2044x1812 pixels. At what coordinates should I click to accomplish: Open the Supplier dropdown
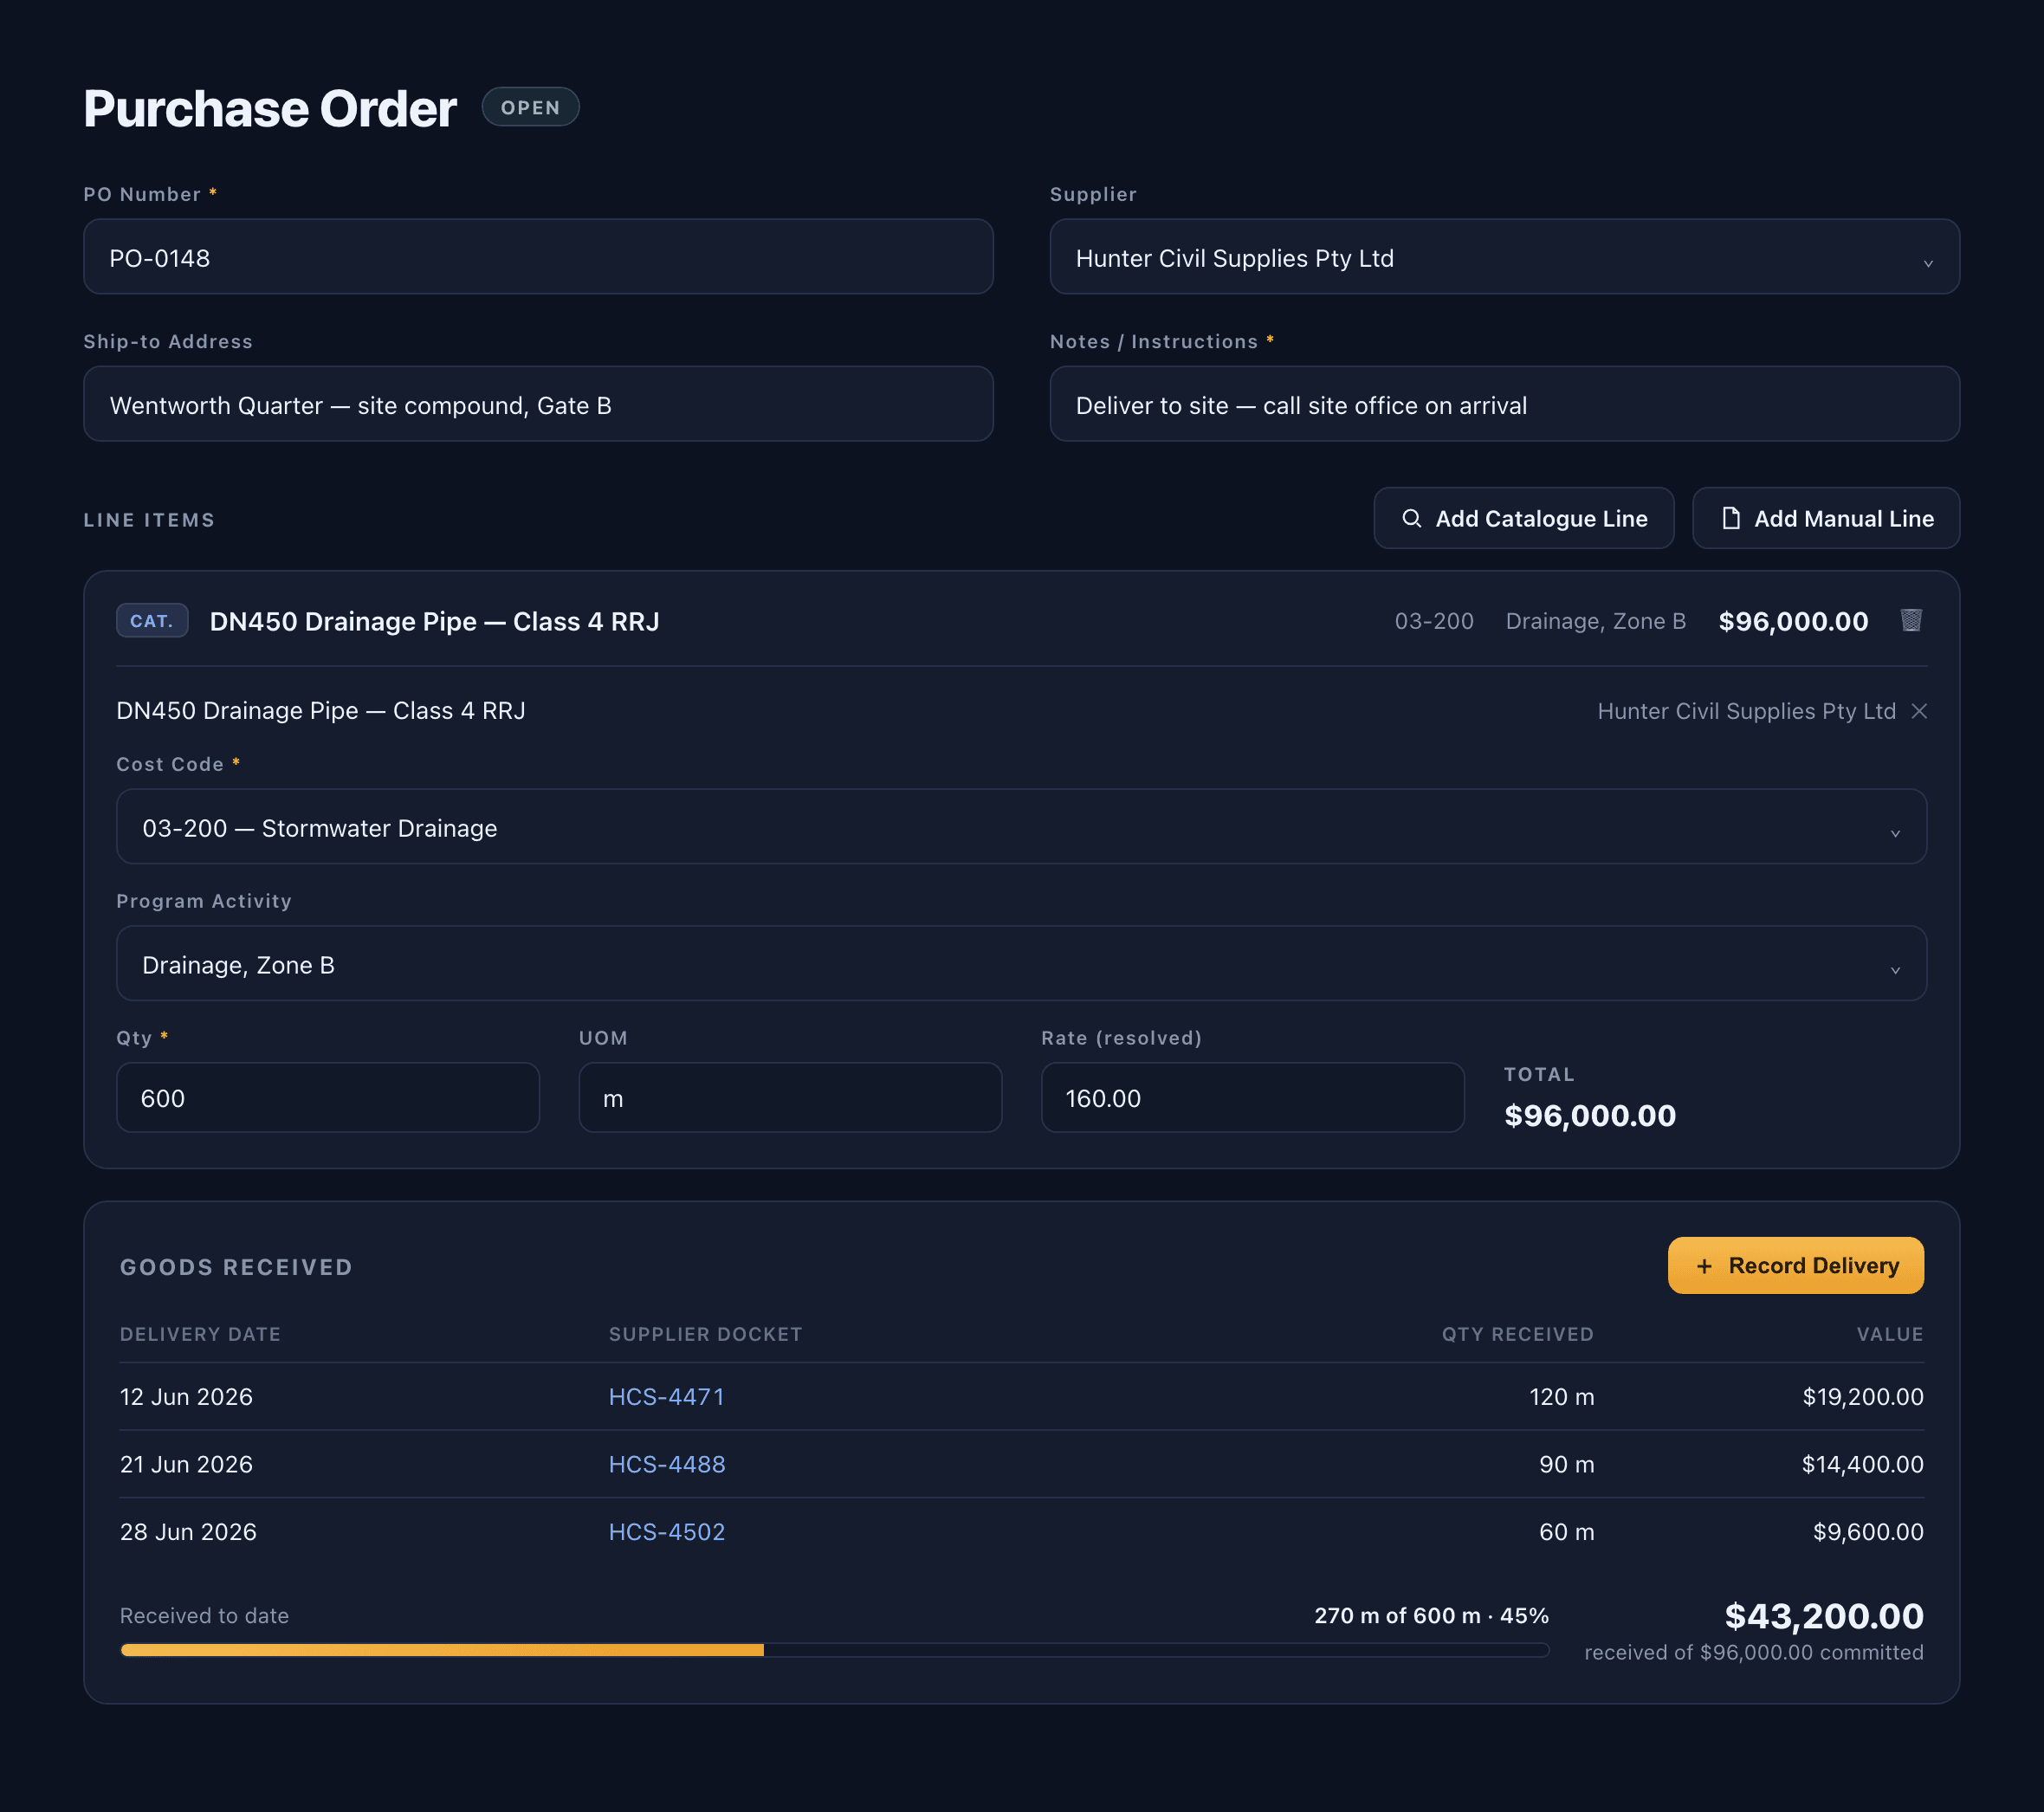(x=1504, y=257)
